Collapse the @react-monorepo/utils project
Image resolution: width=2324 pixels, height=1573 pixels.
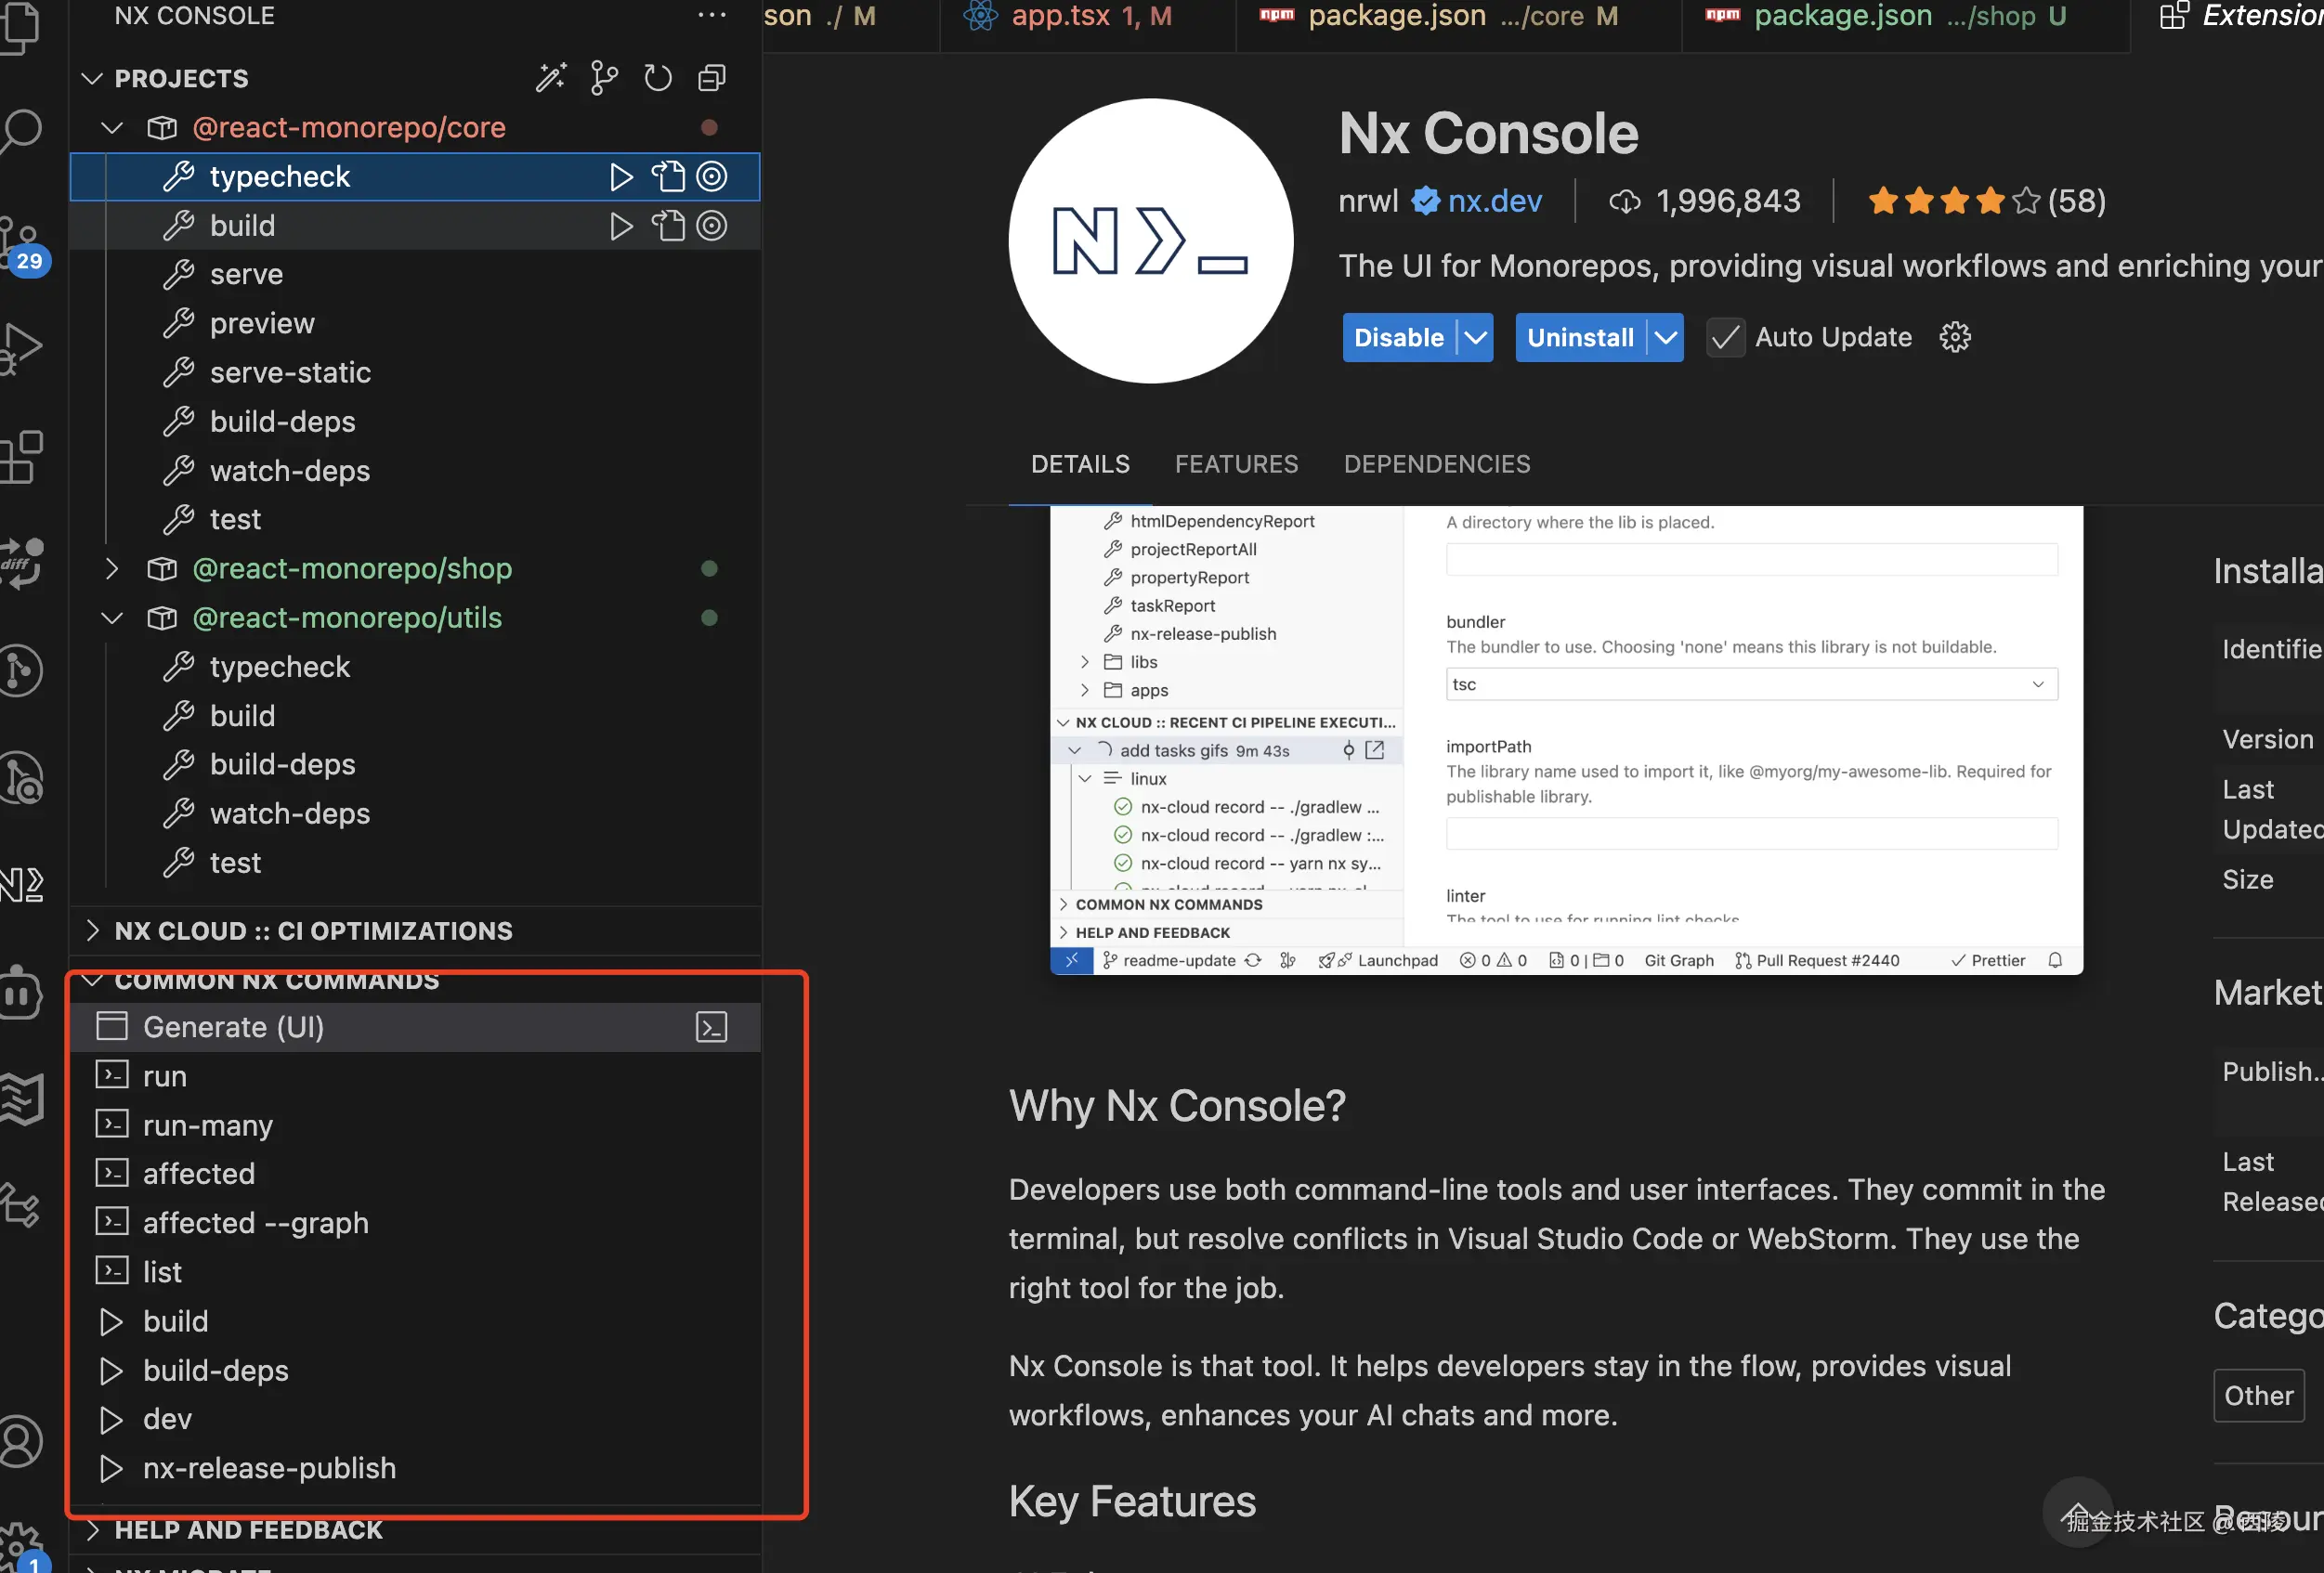pyautogui.click(x=112, y=618)
